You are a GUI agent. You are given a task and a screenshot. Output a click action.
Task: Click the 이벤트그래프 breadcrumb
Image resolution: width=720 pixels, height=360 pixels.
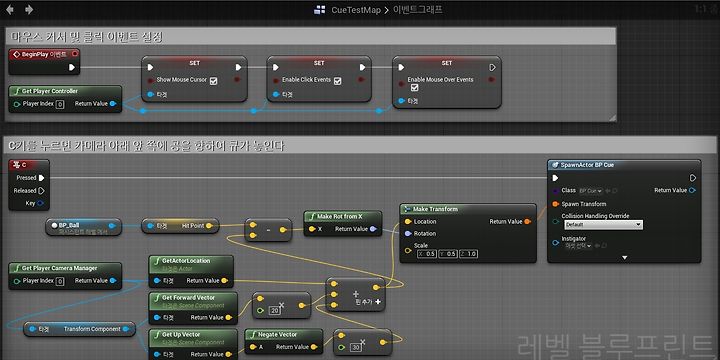[x=418, y=10]
